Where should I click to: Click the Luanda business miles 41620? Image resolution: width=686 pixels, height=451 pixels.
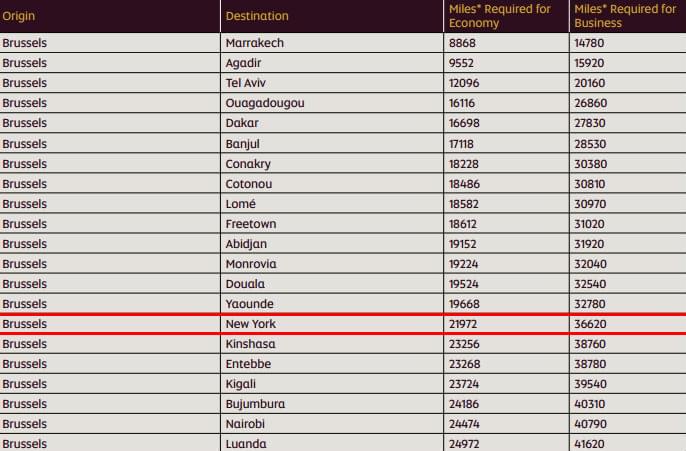pyautogui.click(x=590, y=444)
